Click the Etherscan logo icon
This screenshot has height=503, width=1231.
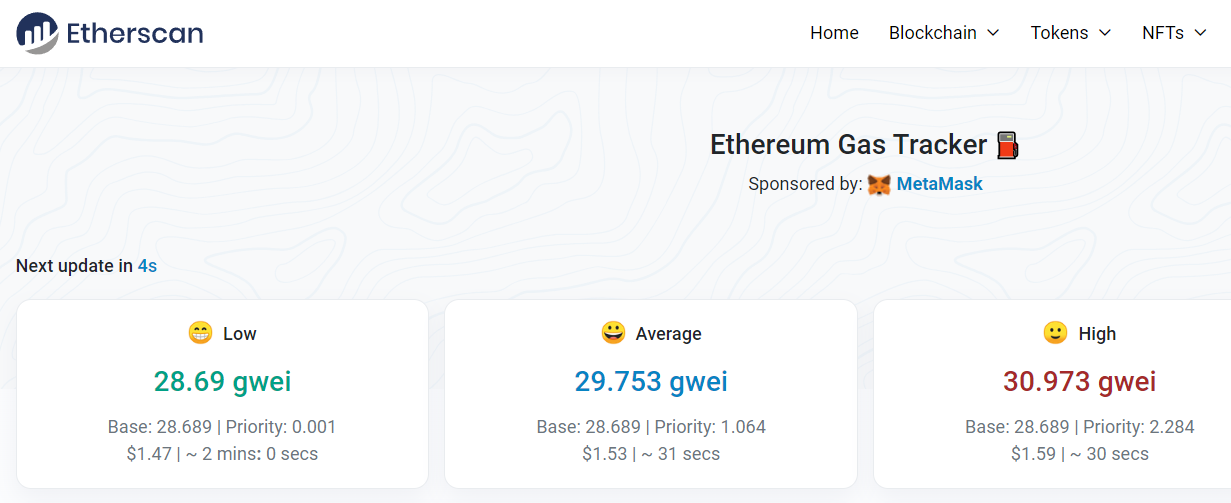coord(37,33)
